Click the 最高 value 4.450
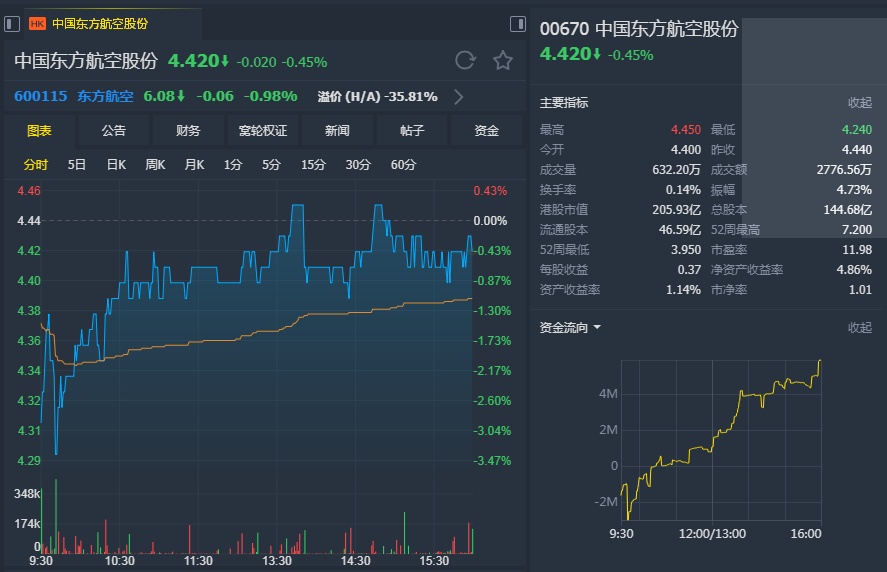 click(x=686, y=130)
